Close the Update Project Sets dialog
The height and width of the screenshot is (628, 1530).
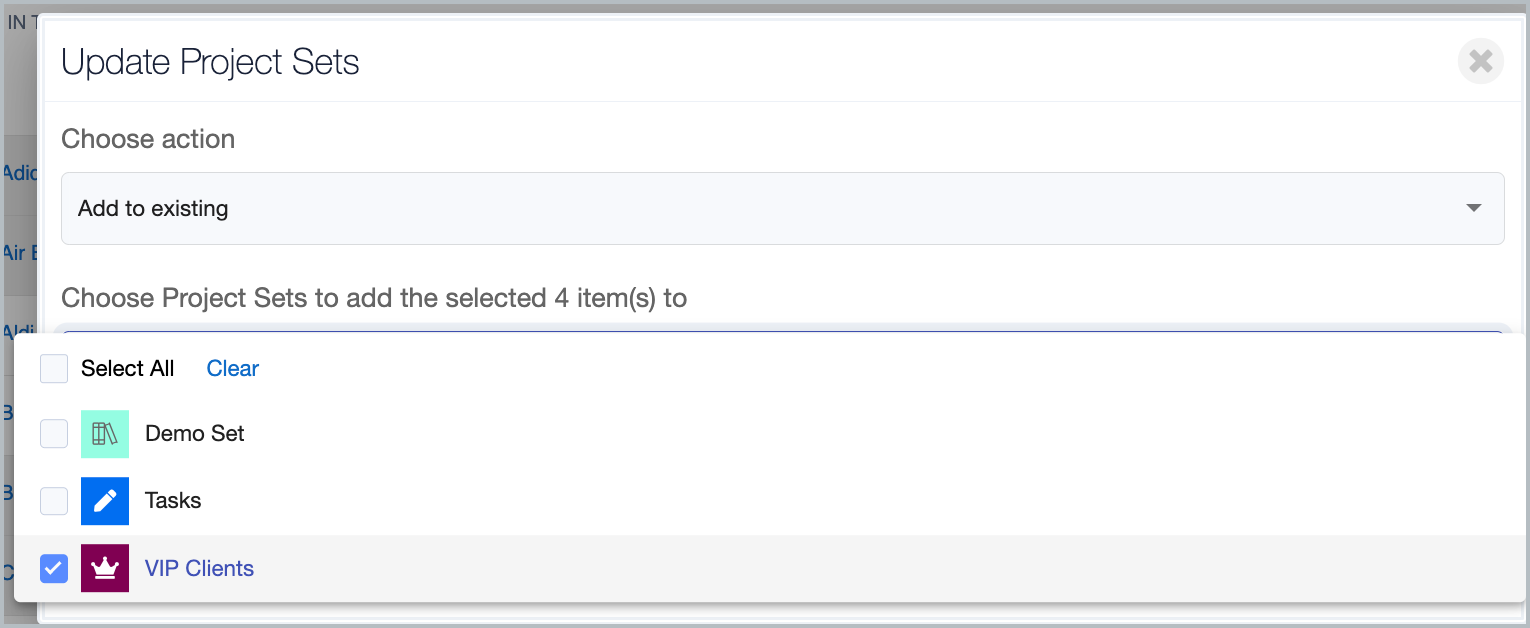click(x=1481, y=61)
